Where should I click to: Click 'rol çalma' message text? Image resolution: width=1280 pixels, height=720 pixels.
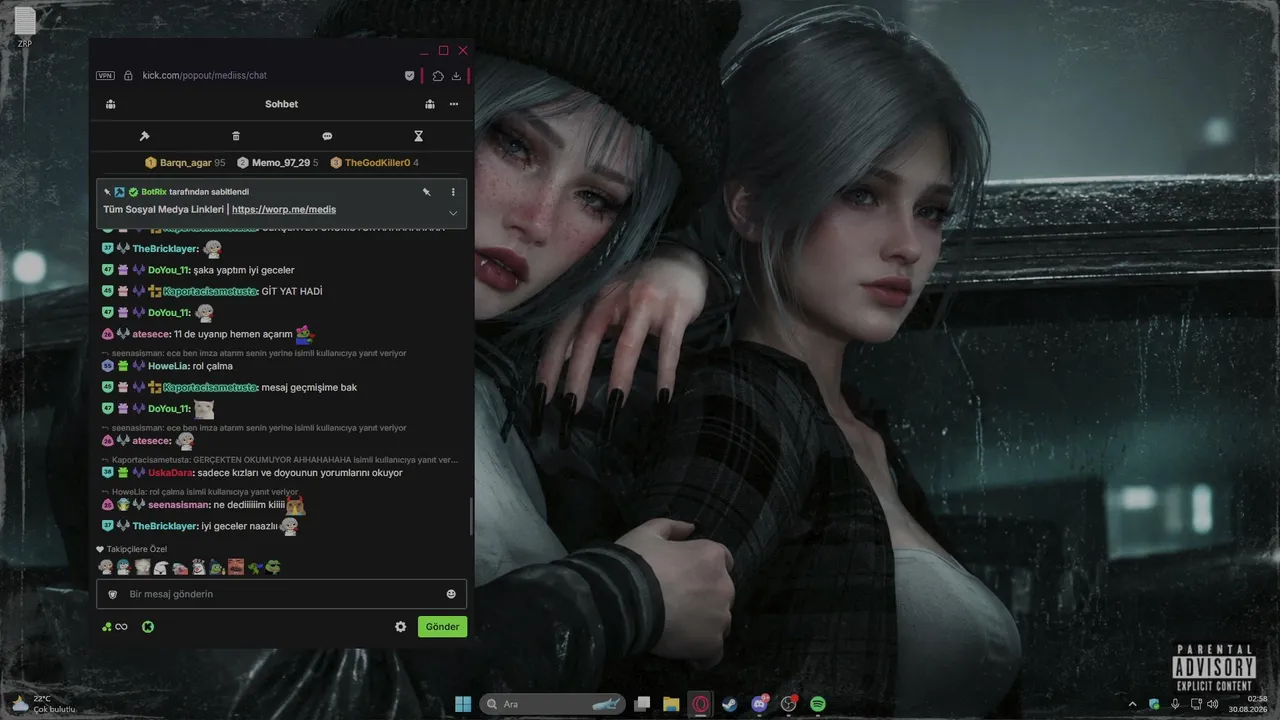pos(213,366)
